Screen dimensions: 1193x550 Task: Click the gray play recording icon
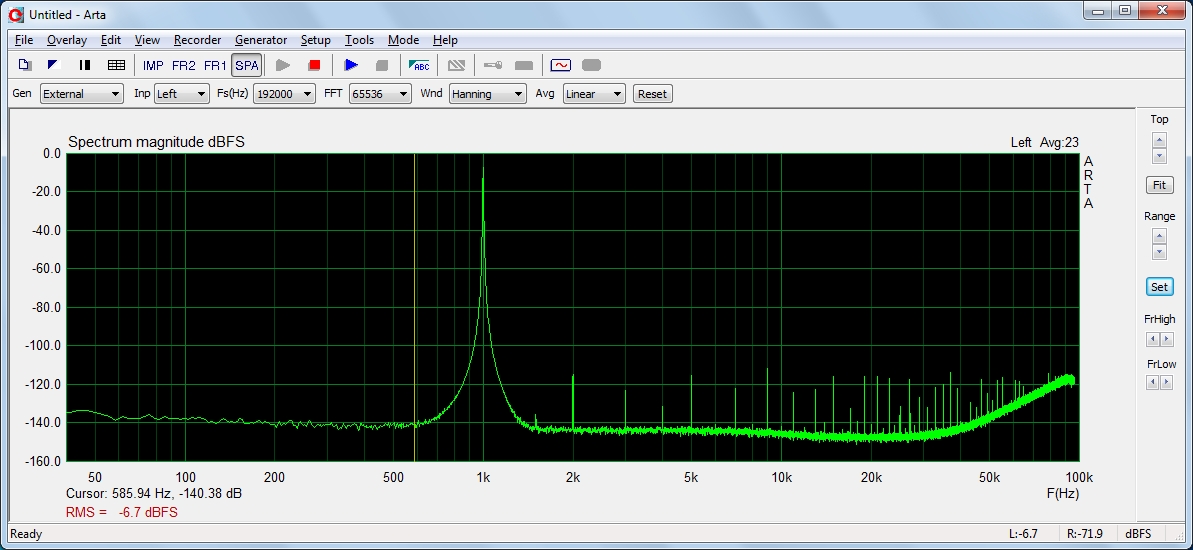click(x=283, y=65)
